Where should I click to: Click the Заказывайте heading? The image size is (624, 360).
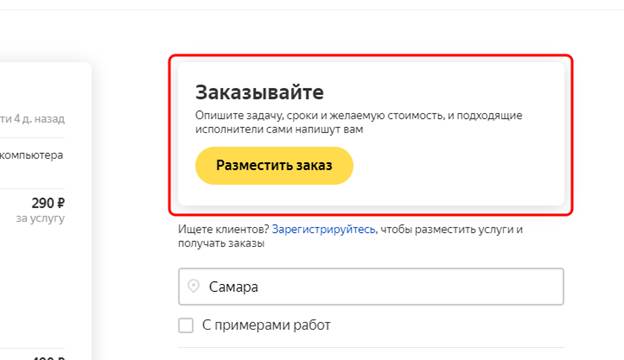[x=259, y=92]
